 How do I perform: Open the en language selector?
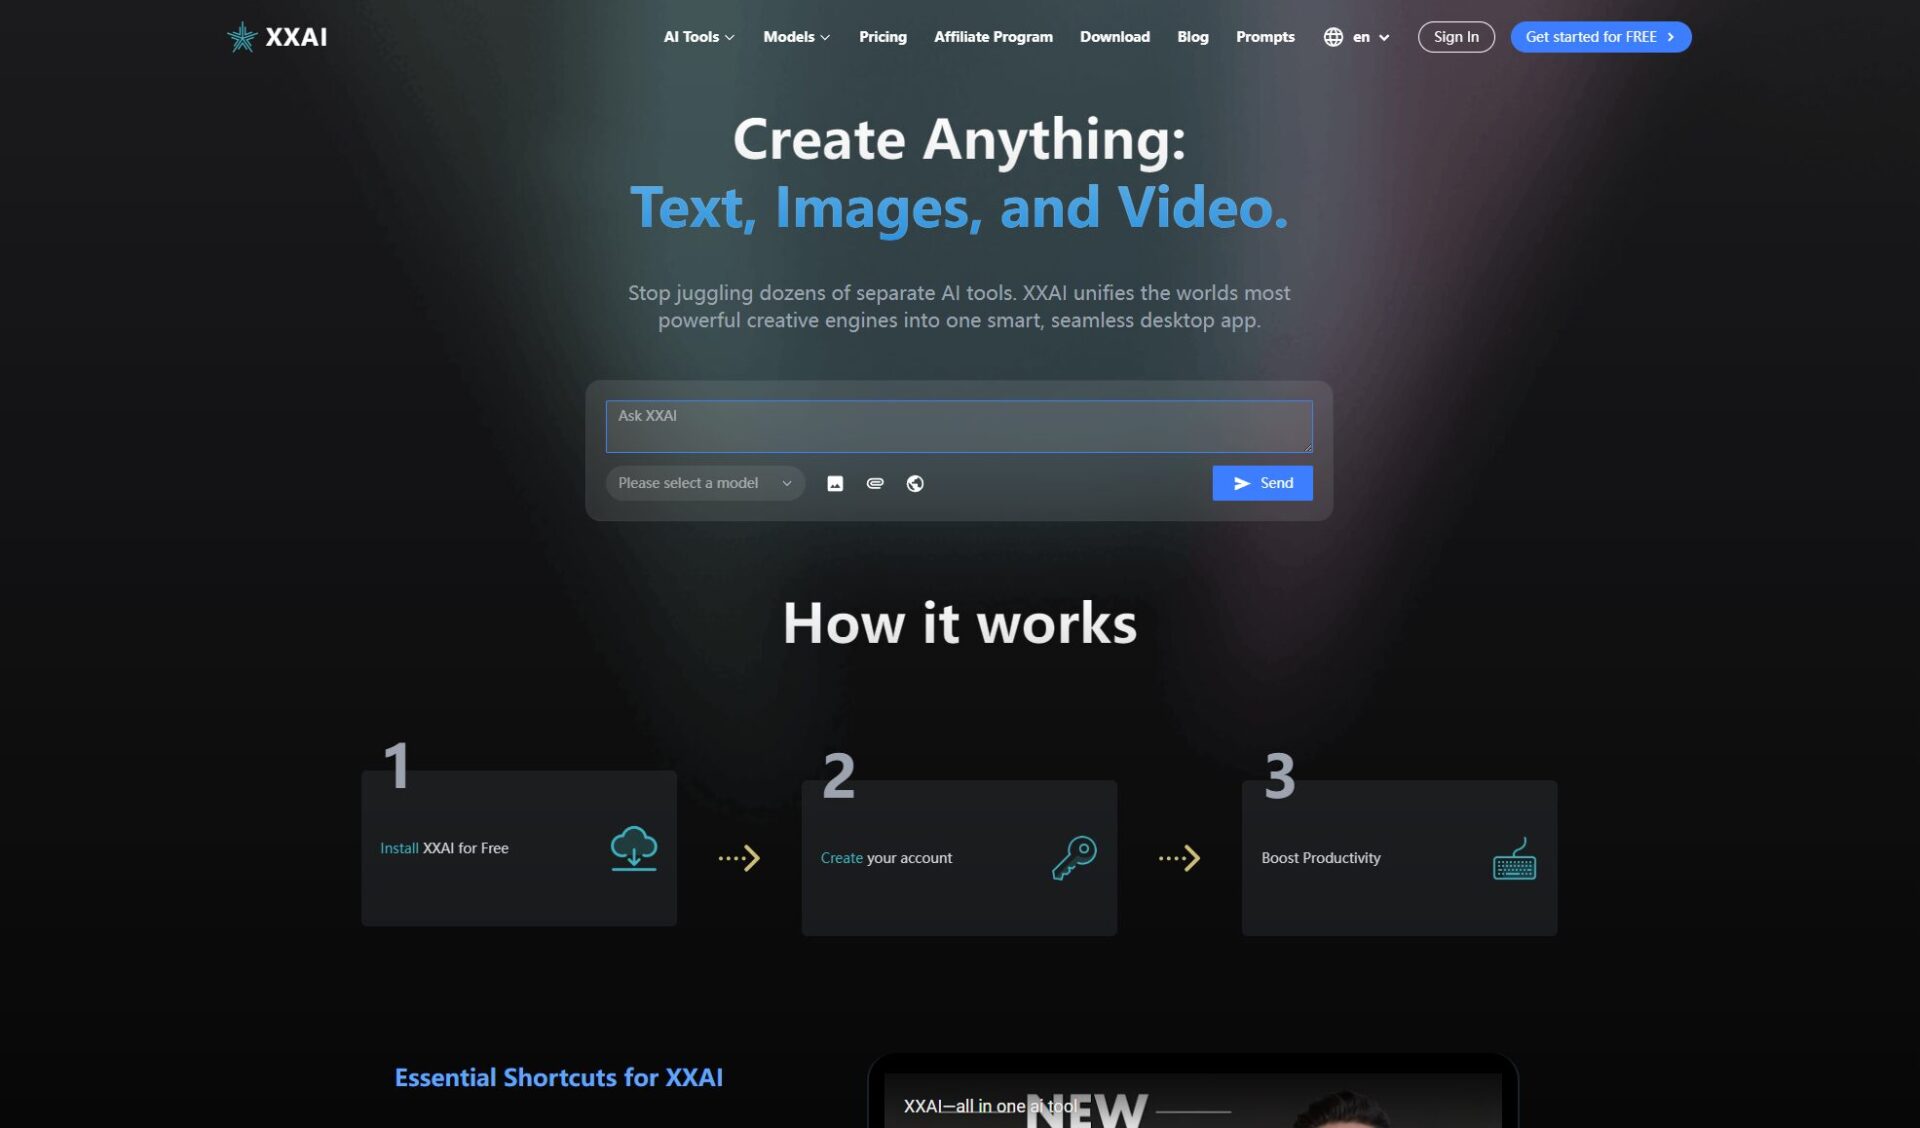pos(1370,37)
